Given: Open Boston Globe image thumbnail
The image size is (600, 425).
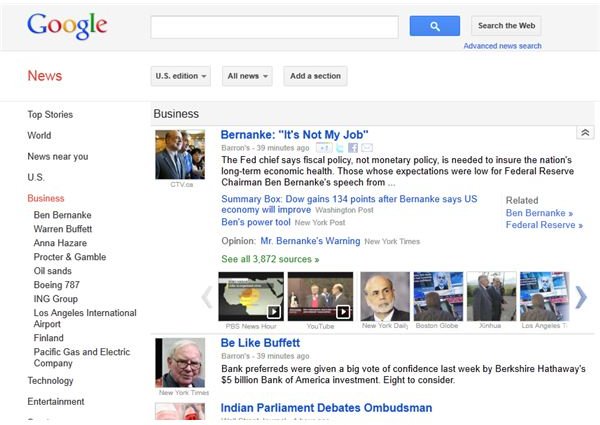Looking at the screenshot, I should [x=439, y=296].
